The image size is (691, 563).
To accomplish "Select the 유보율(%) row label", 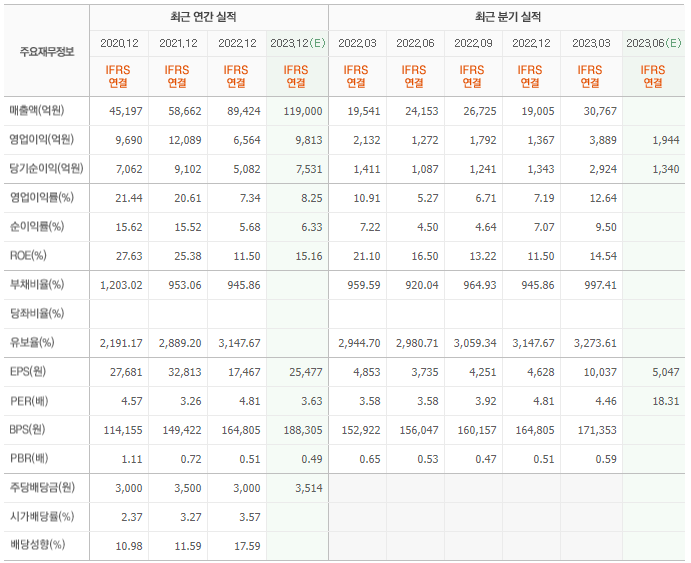I will pyautogui.click(x=32, y=342).
